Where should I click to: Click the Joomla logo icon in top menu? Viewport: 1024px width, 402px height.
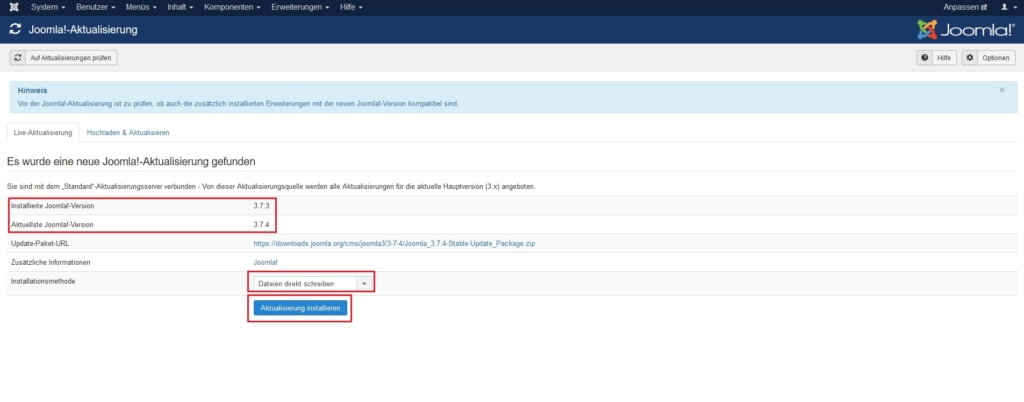(x=15, y=7)
